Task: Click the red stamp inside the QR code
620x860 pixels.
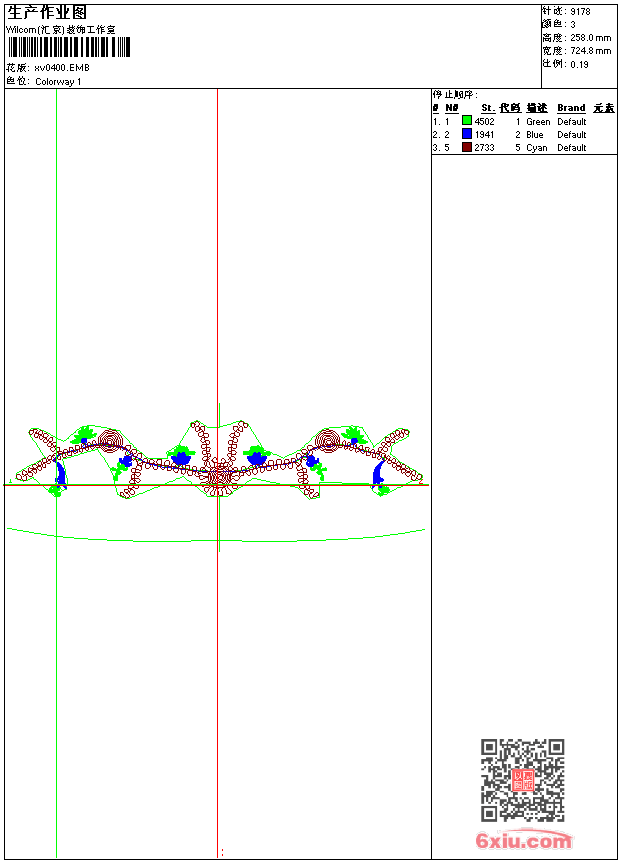Action: tap(523, 780)
